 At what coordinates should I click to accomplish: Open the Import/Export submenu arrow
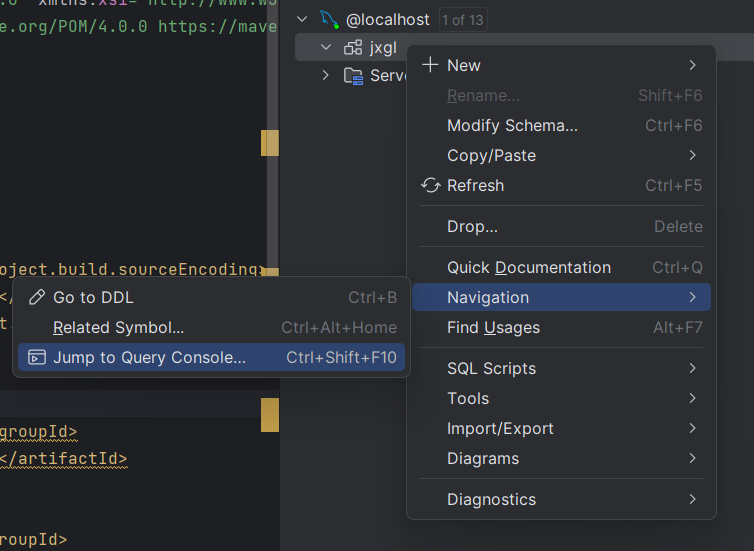click(x=692, y=428)
